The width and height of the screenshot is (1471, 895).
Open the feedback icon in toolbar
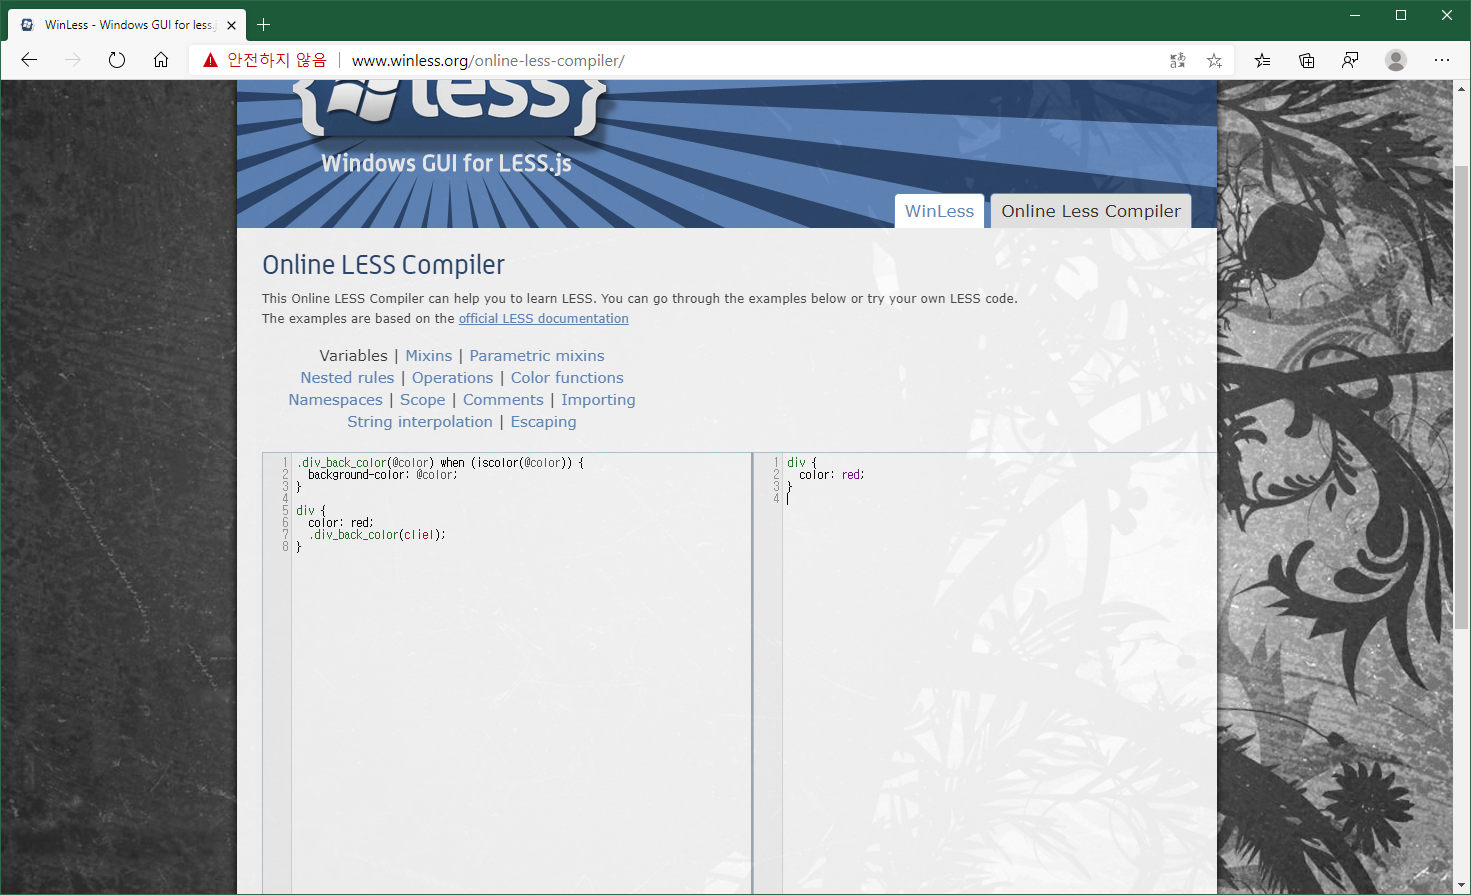point(1350,60)
